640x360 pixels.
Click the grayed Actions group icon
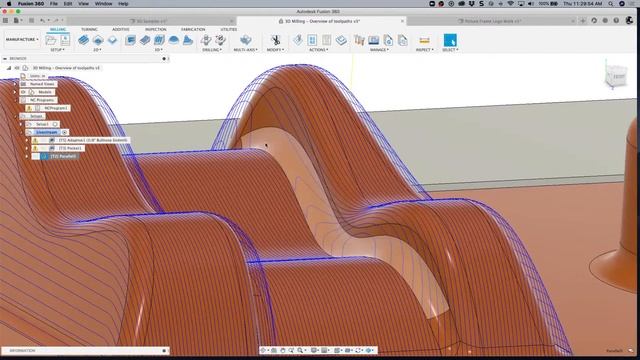327,40
